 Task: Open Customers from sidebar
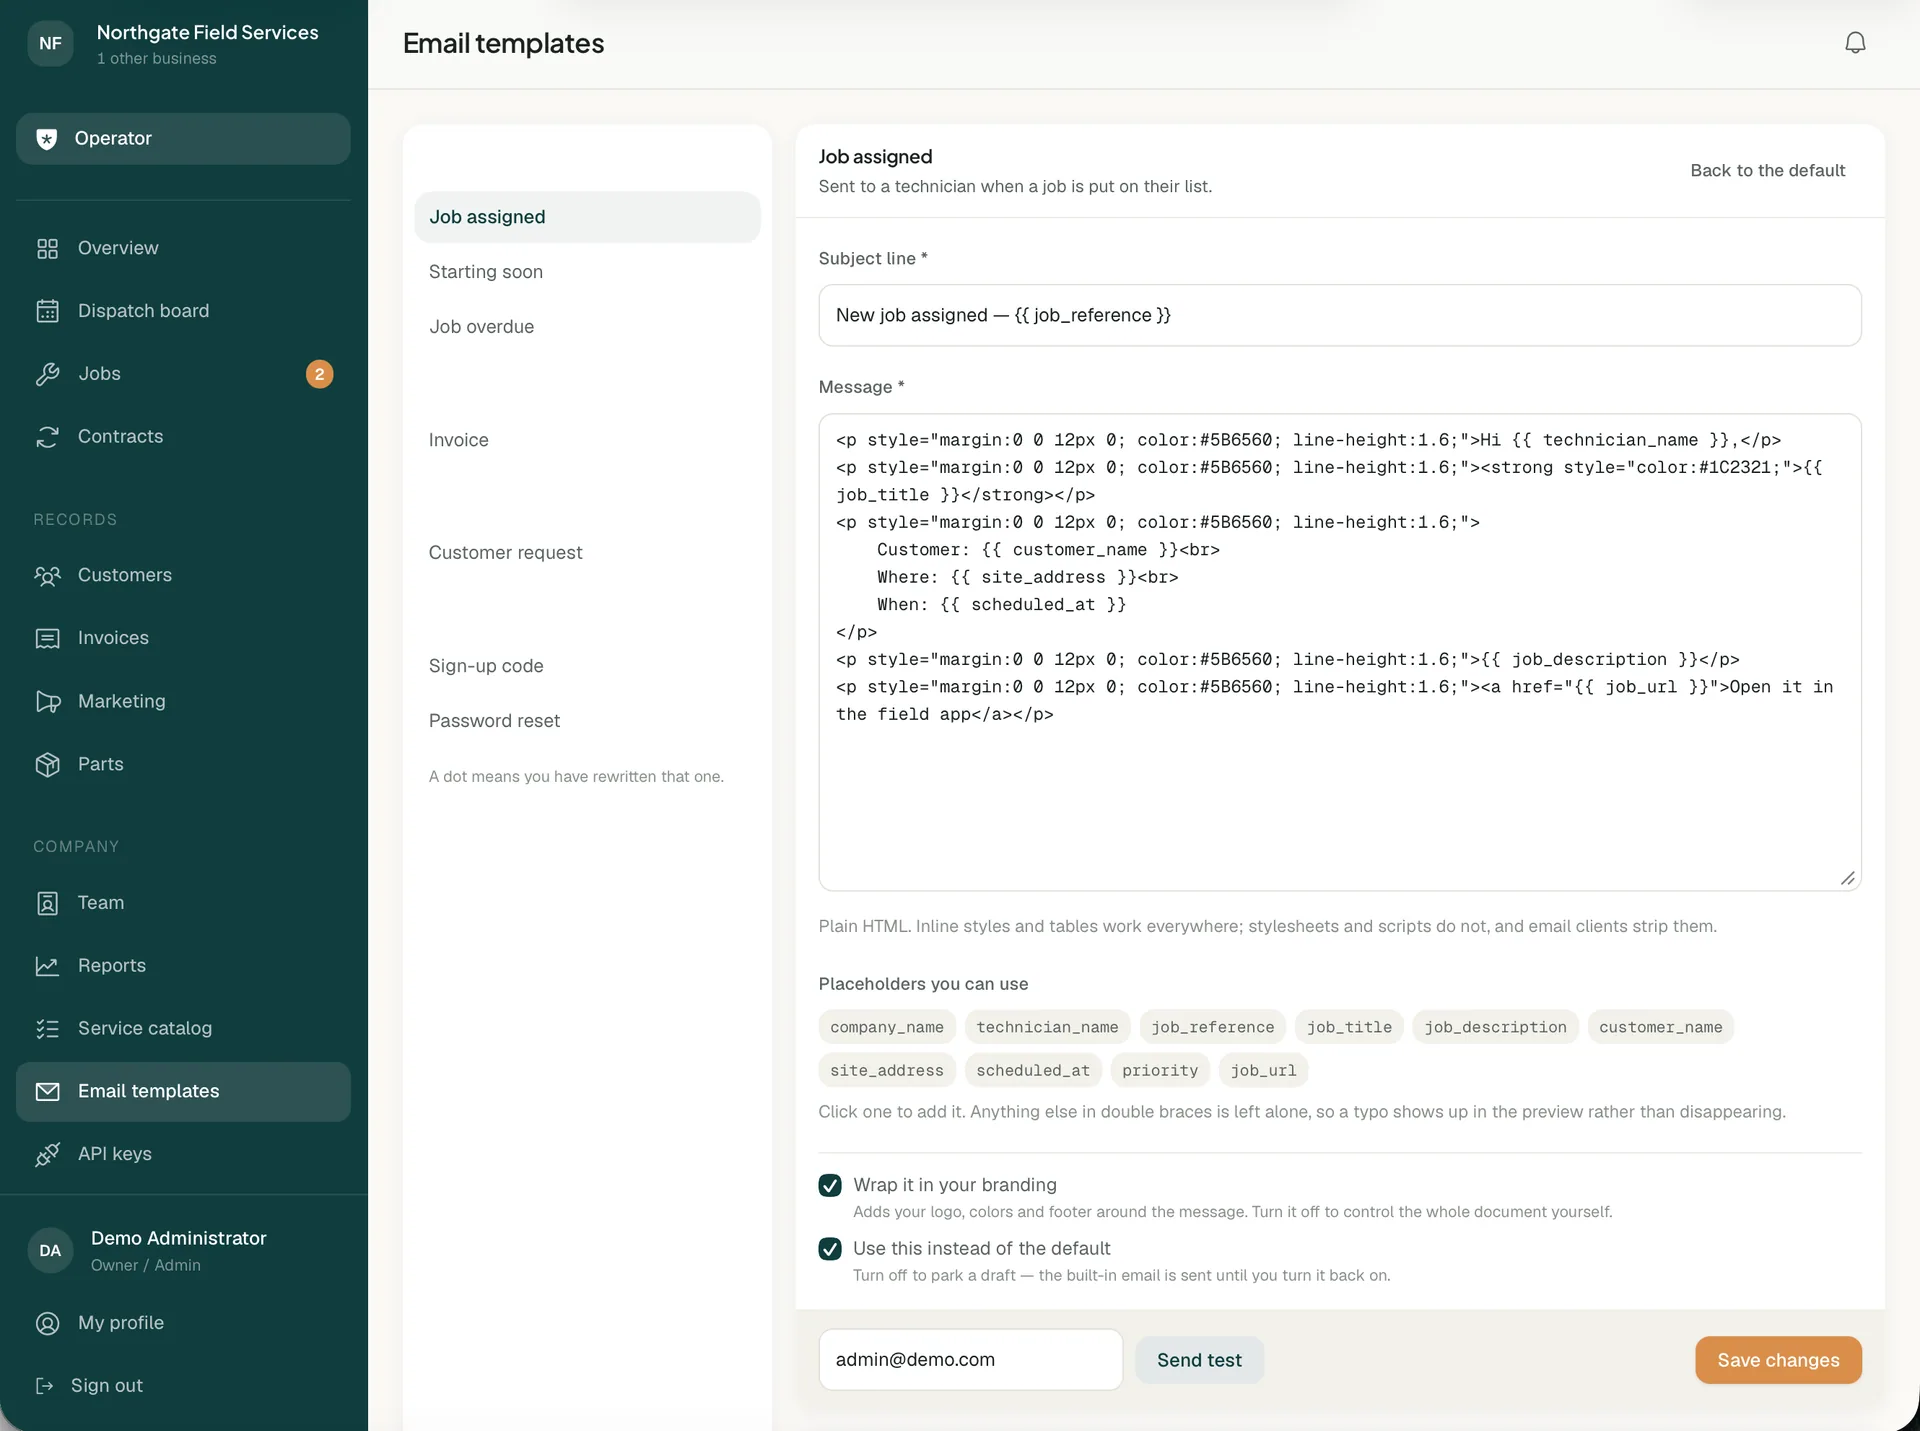(x=183, y=575)
